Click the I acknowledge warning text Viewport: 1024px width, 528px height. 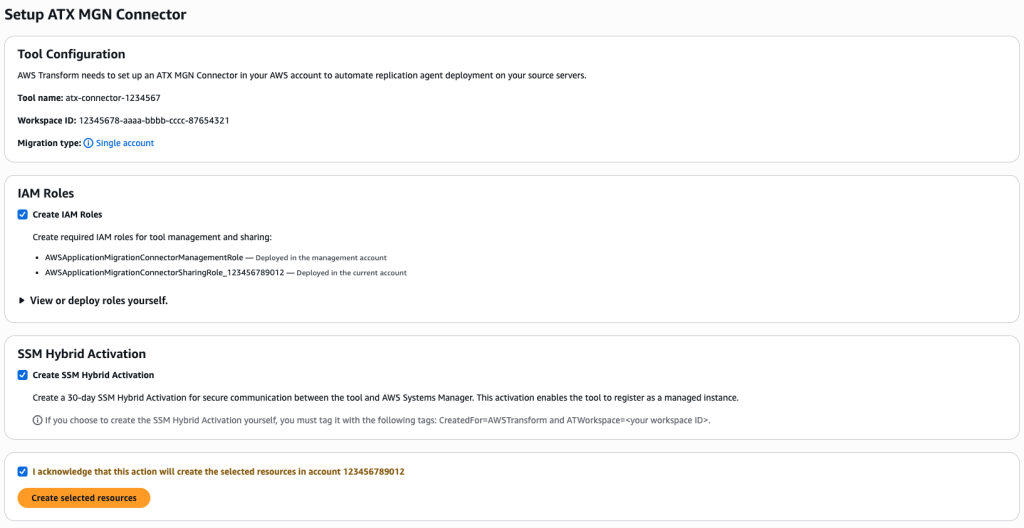pos(218,471)
